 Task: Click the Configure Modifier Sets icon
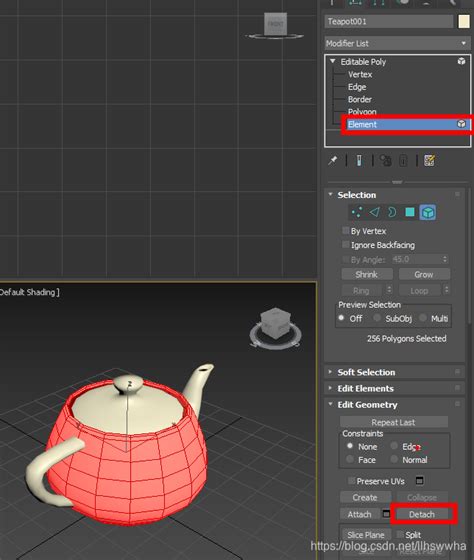click(x=429, y=160)
